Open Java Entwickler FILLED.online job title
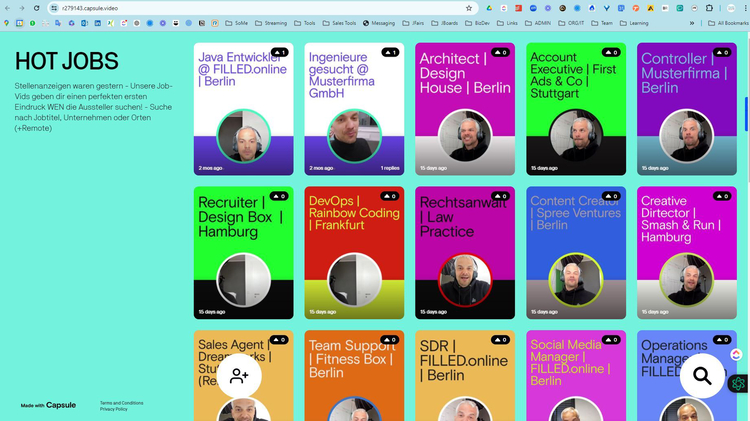 pos(243,69)
